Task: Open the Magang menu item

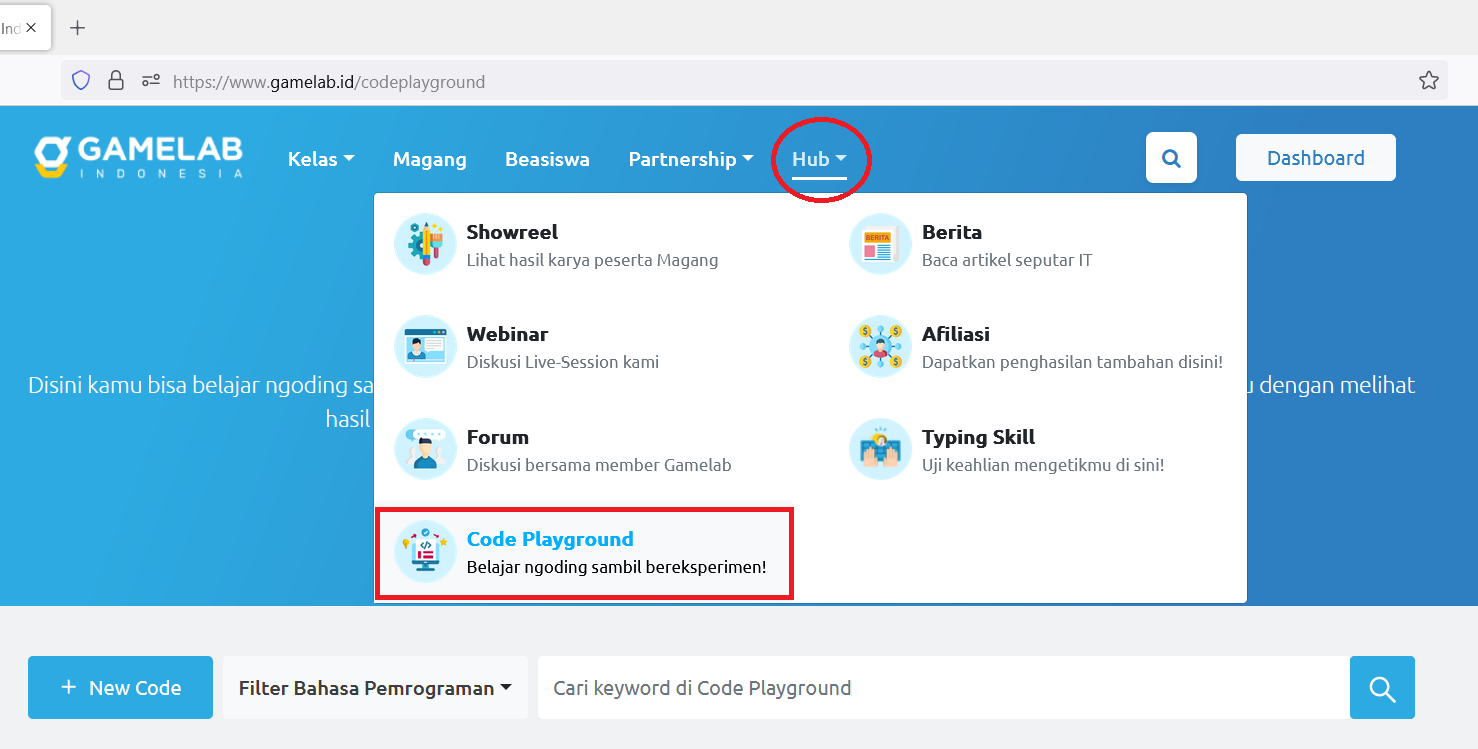Action: [x=429, y=158]
